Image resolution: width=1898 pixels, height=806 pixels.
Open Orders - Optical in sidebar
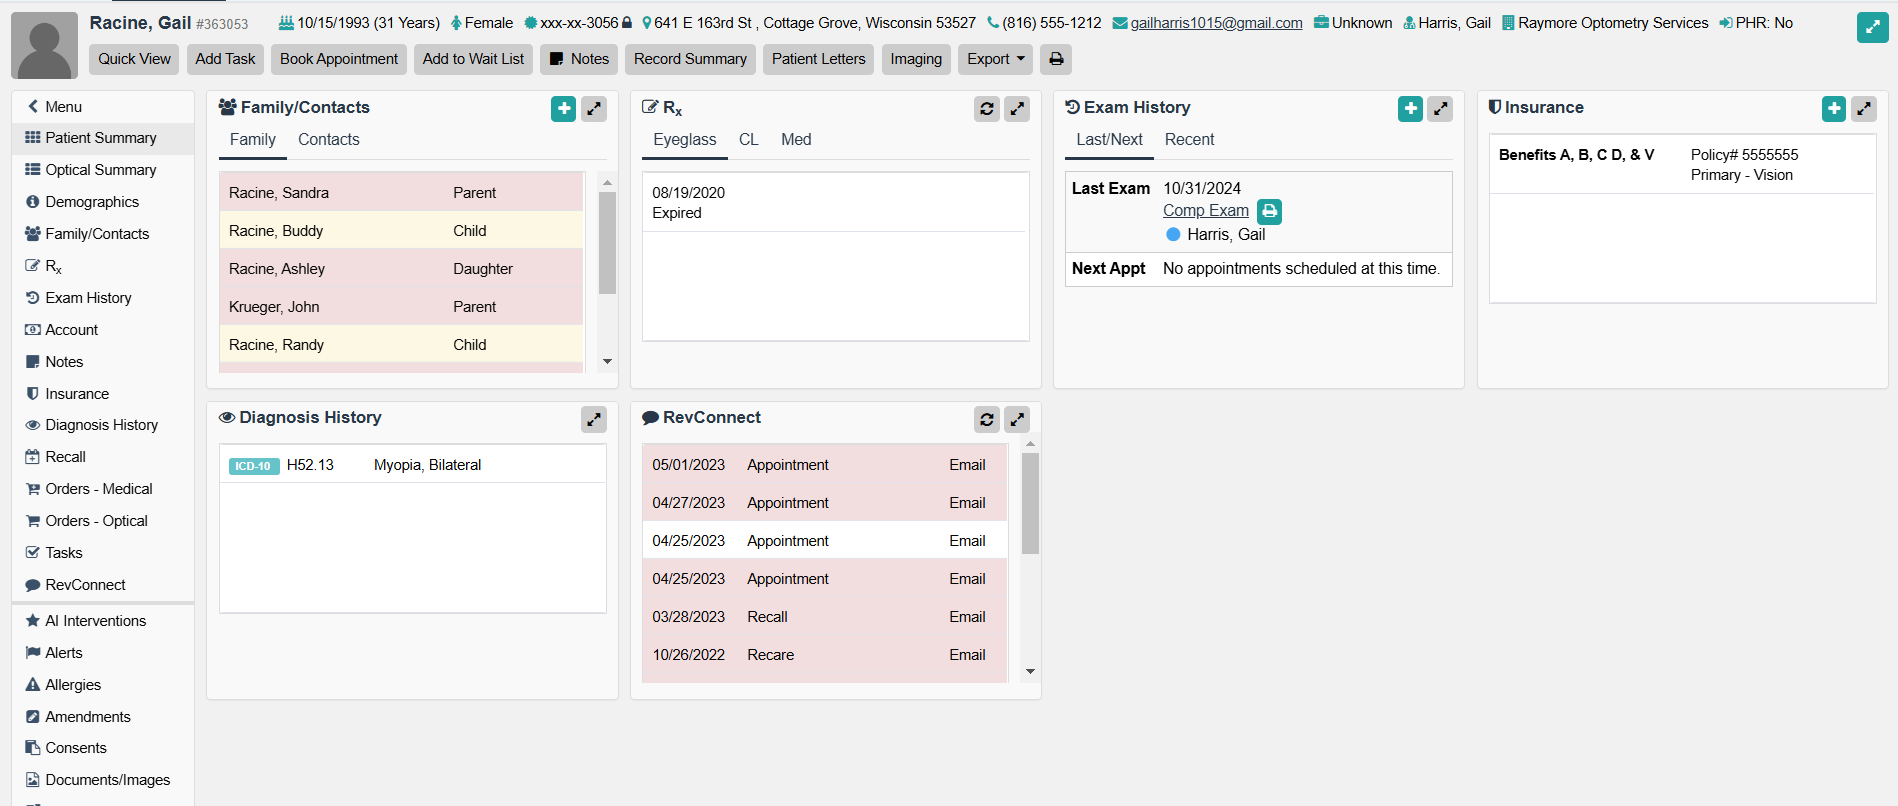click(103, 521)
